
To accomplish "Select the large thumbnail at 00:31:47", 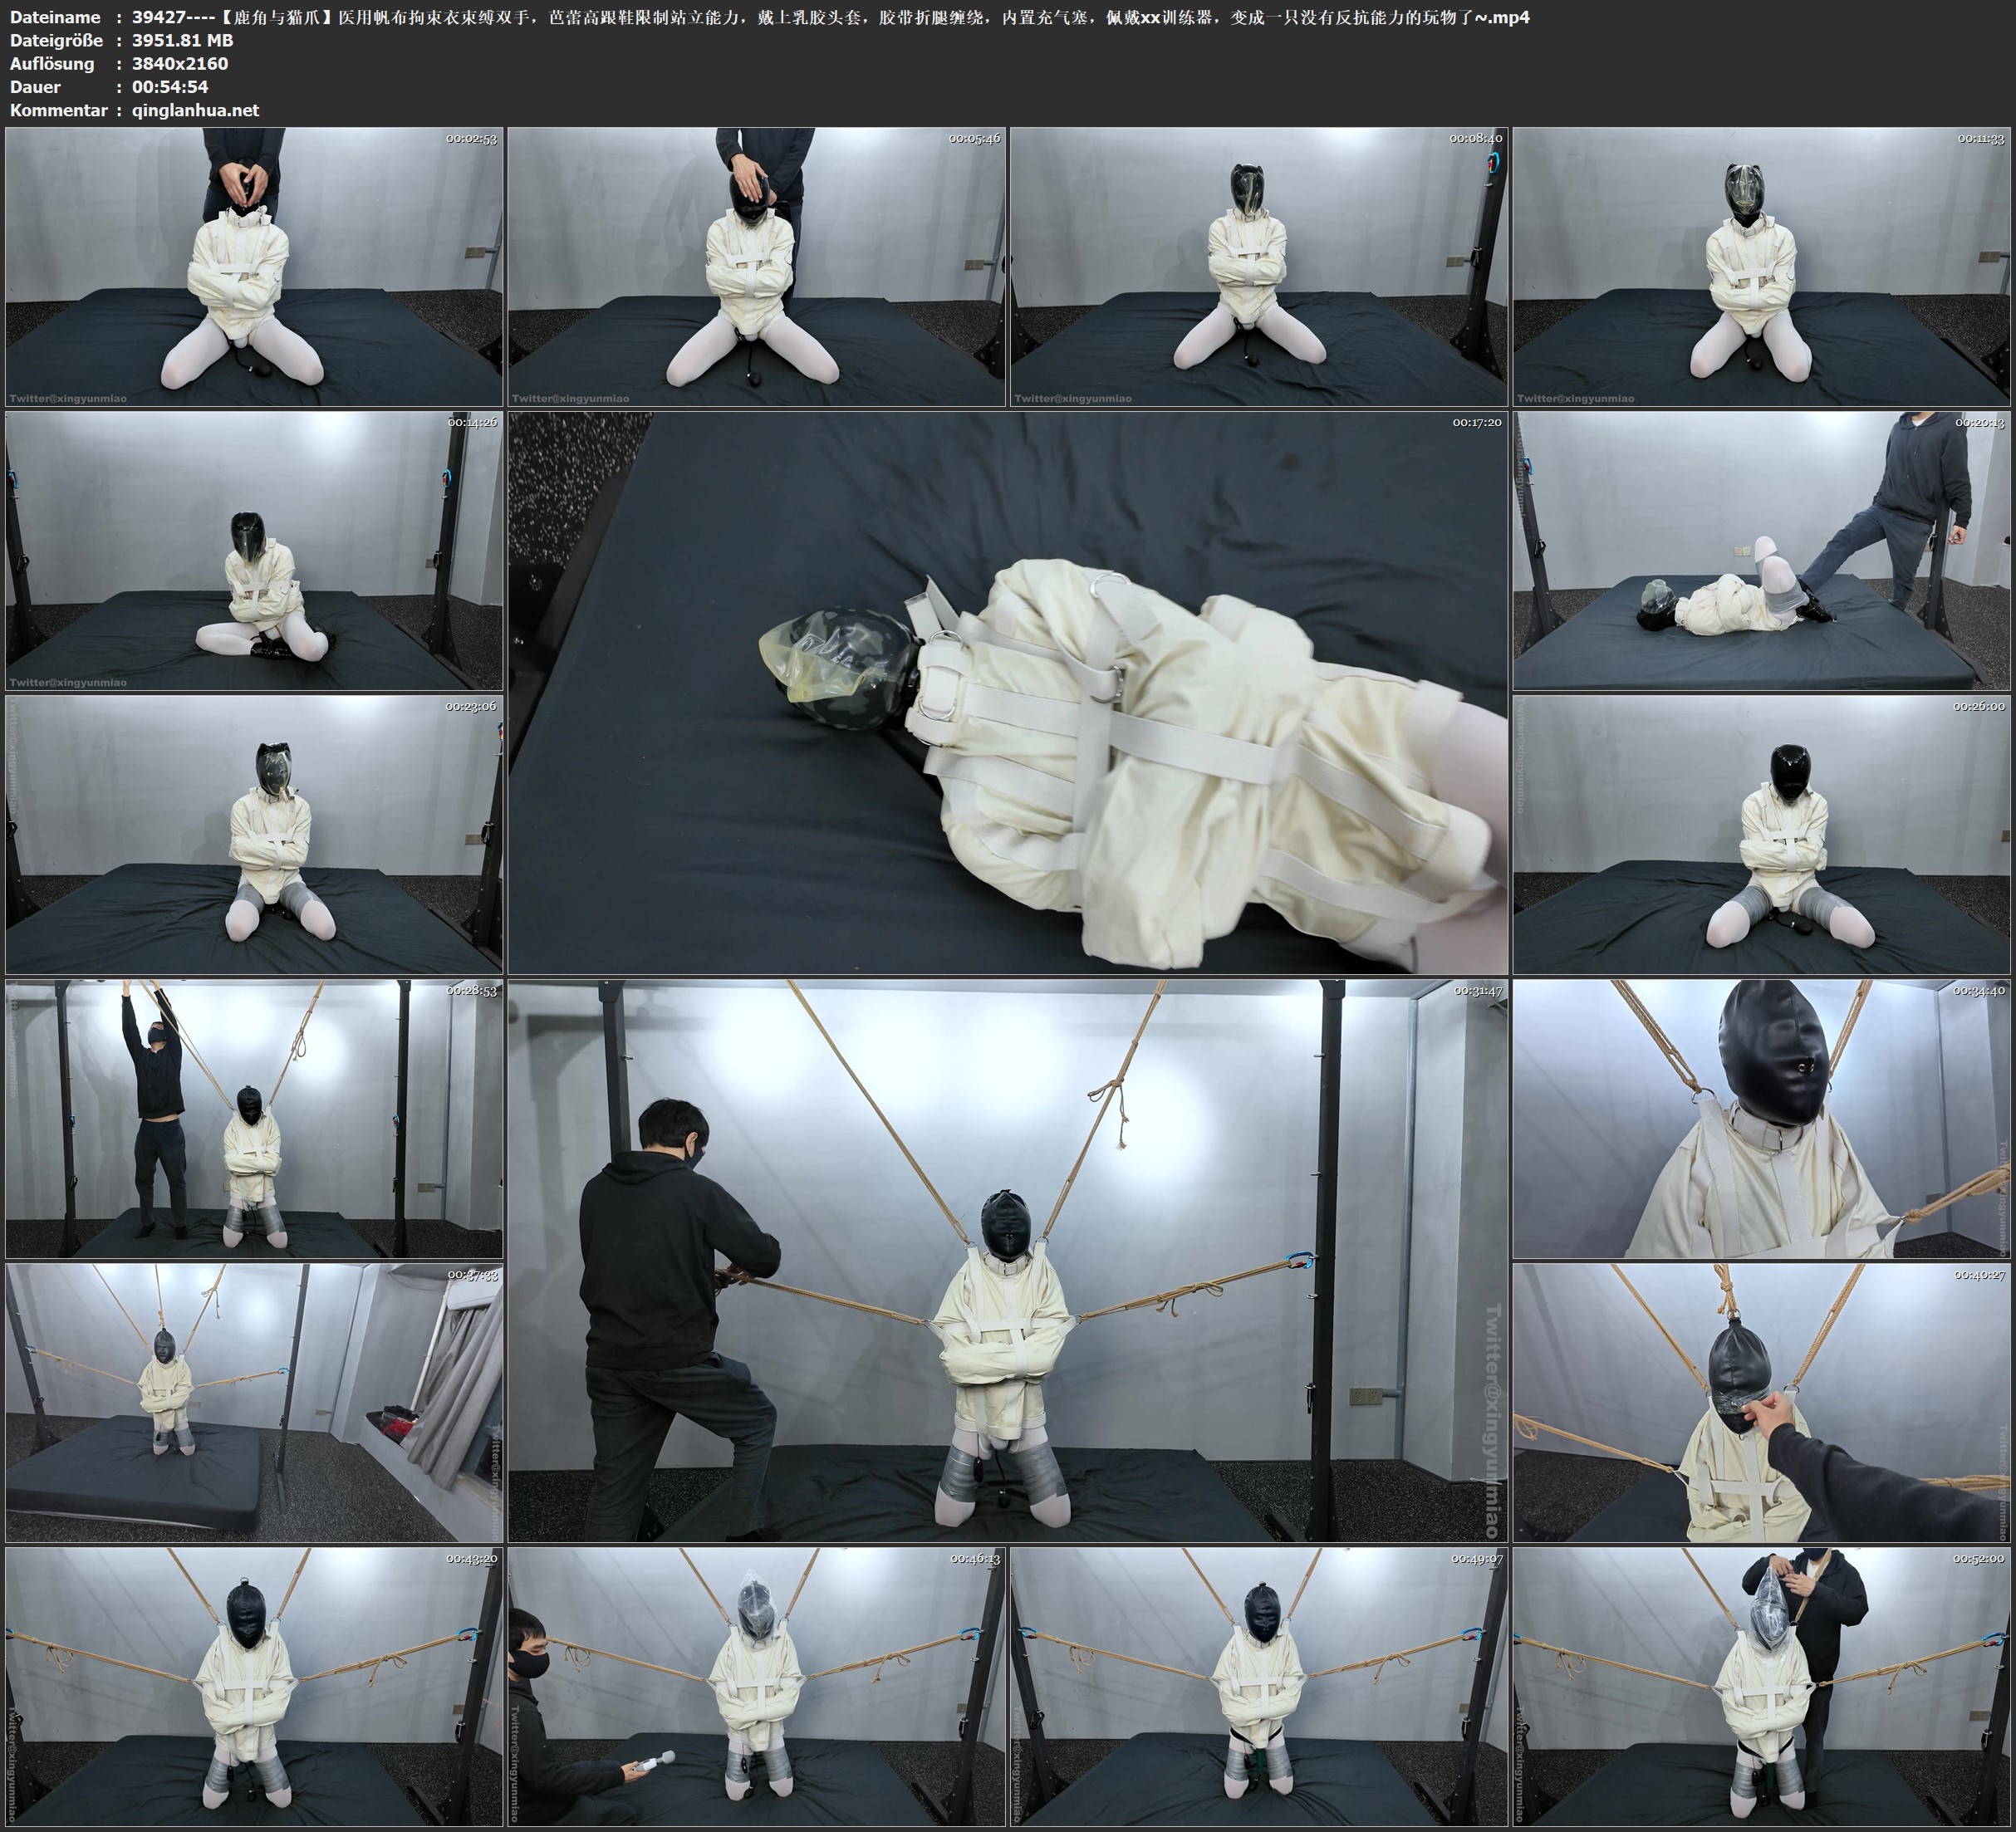I will [x=1008, y=1261].
